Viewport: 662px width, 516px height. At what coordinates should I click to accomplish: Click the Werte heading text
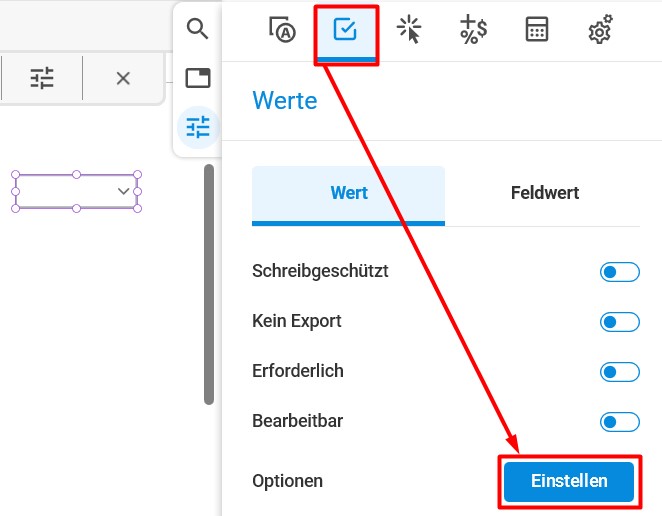point(285,100)
